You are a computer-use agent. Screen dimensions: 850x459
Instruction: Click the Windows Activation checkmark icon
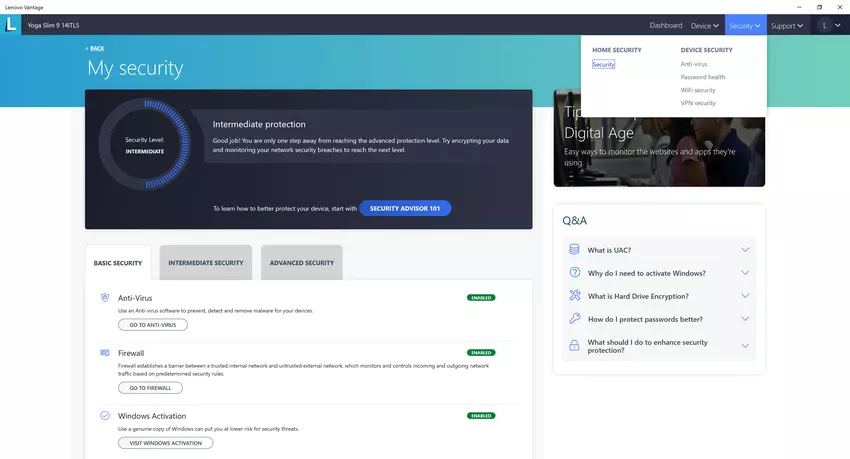pos(105,416)
